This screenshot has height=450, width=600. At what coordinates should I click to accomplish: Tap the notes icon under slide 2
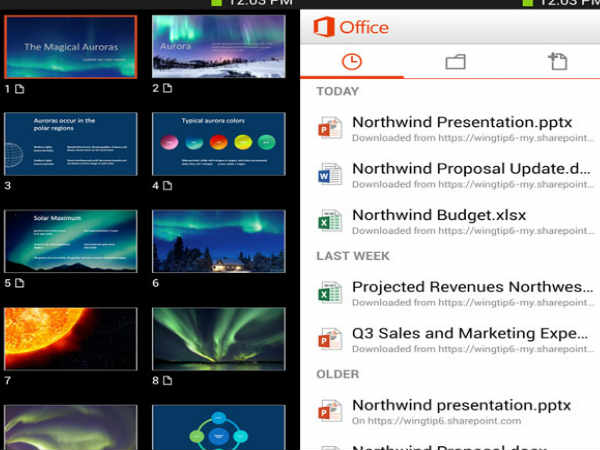coord(168,88)
